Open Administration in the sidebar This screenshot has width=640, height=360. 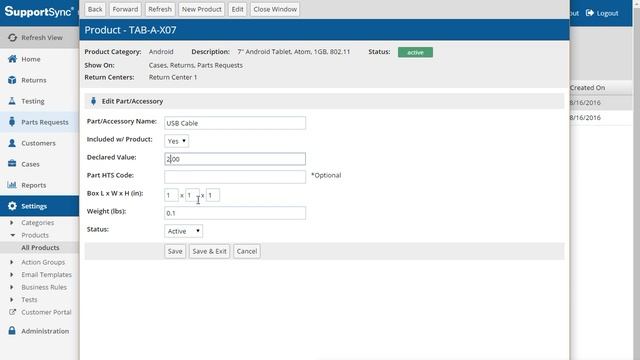pos(39,331)
